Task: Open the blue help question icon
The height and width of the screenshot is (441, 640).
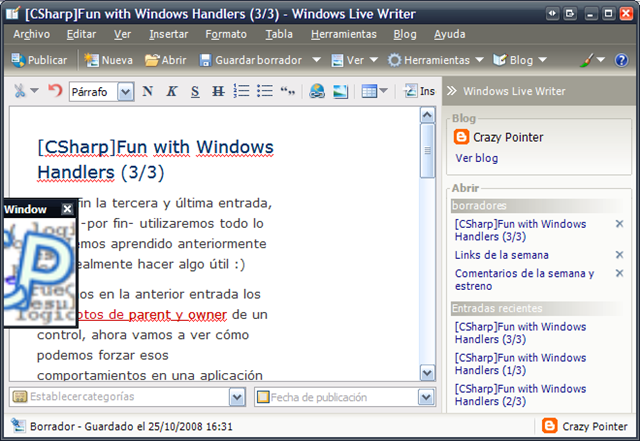Action: [621, 60]
